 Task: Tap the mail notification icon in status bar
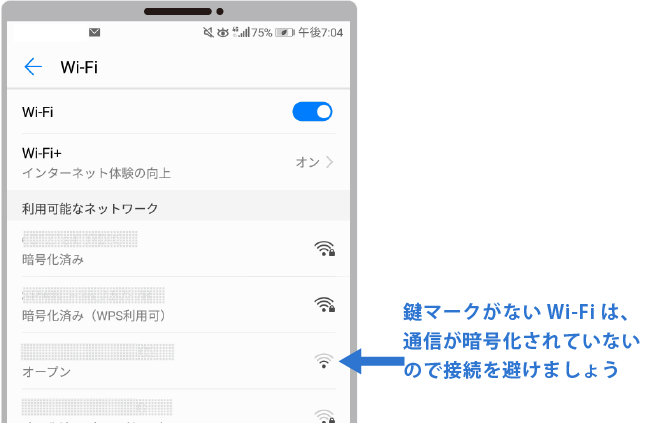tap(95, 32)
